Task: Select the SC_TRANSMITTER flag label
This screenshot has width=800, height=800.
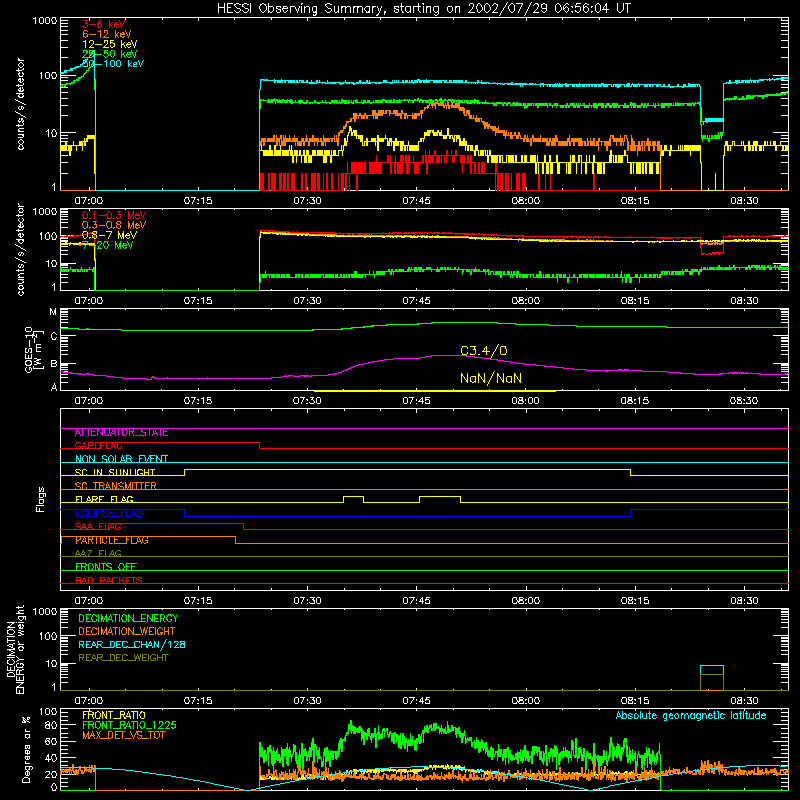Action: (116, 486)
